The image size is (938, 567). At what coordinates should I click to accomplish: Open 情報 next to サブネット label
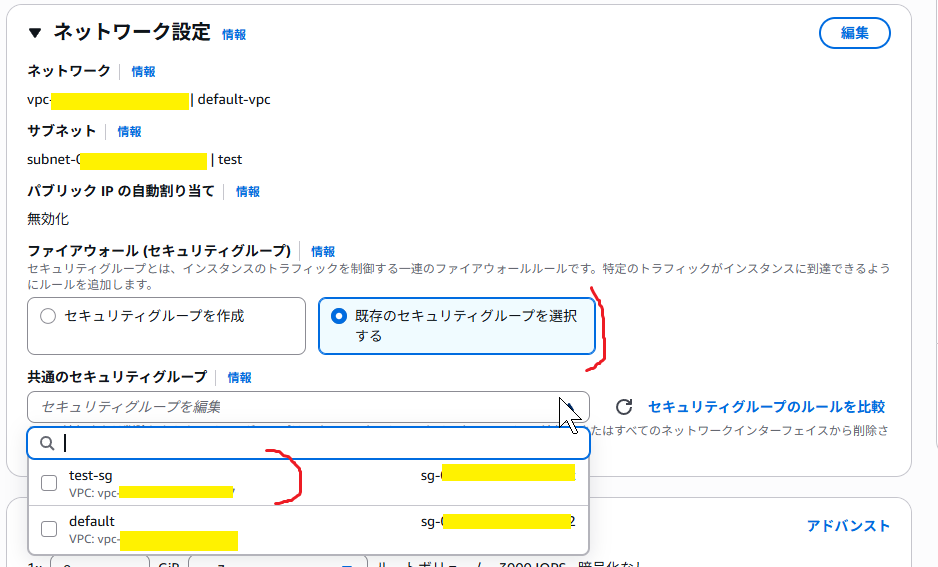coord(129,132)
